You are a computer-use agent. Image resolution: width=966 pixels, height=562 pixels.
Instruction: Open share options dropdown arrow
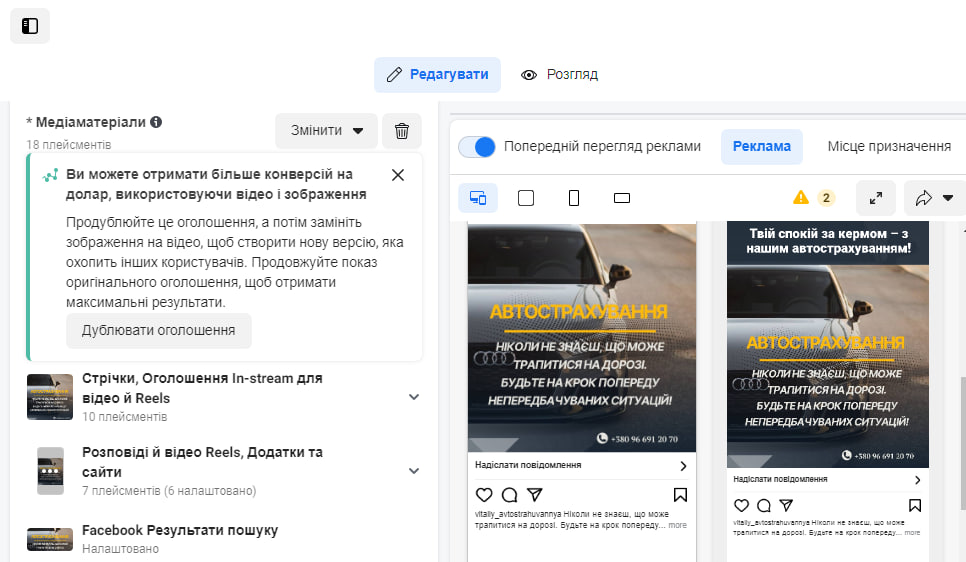point(948,198)
